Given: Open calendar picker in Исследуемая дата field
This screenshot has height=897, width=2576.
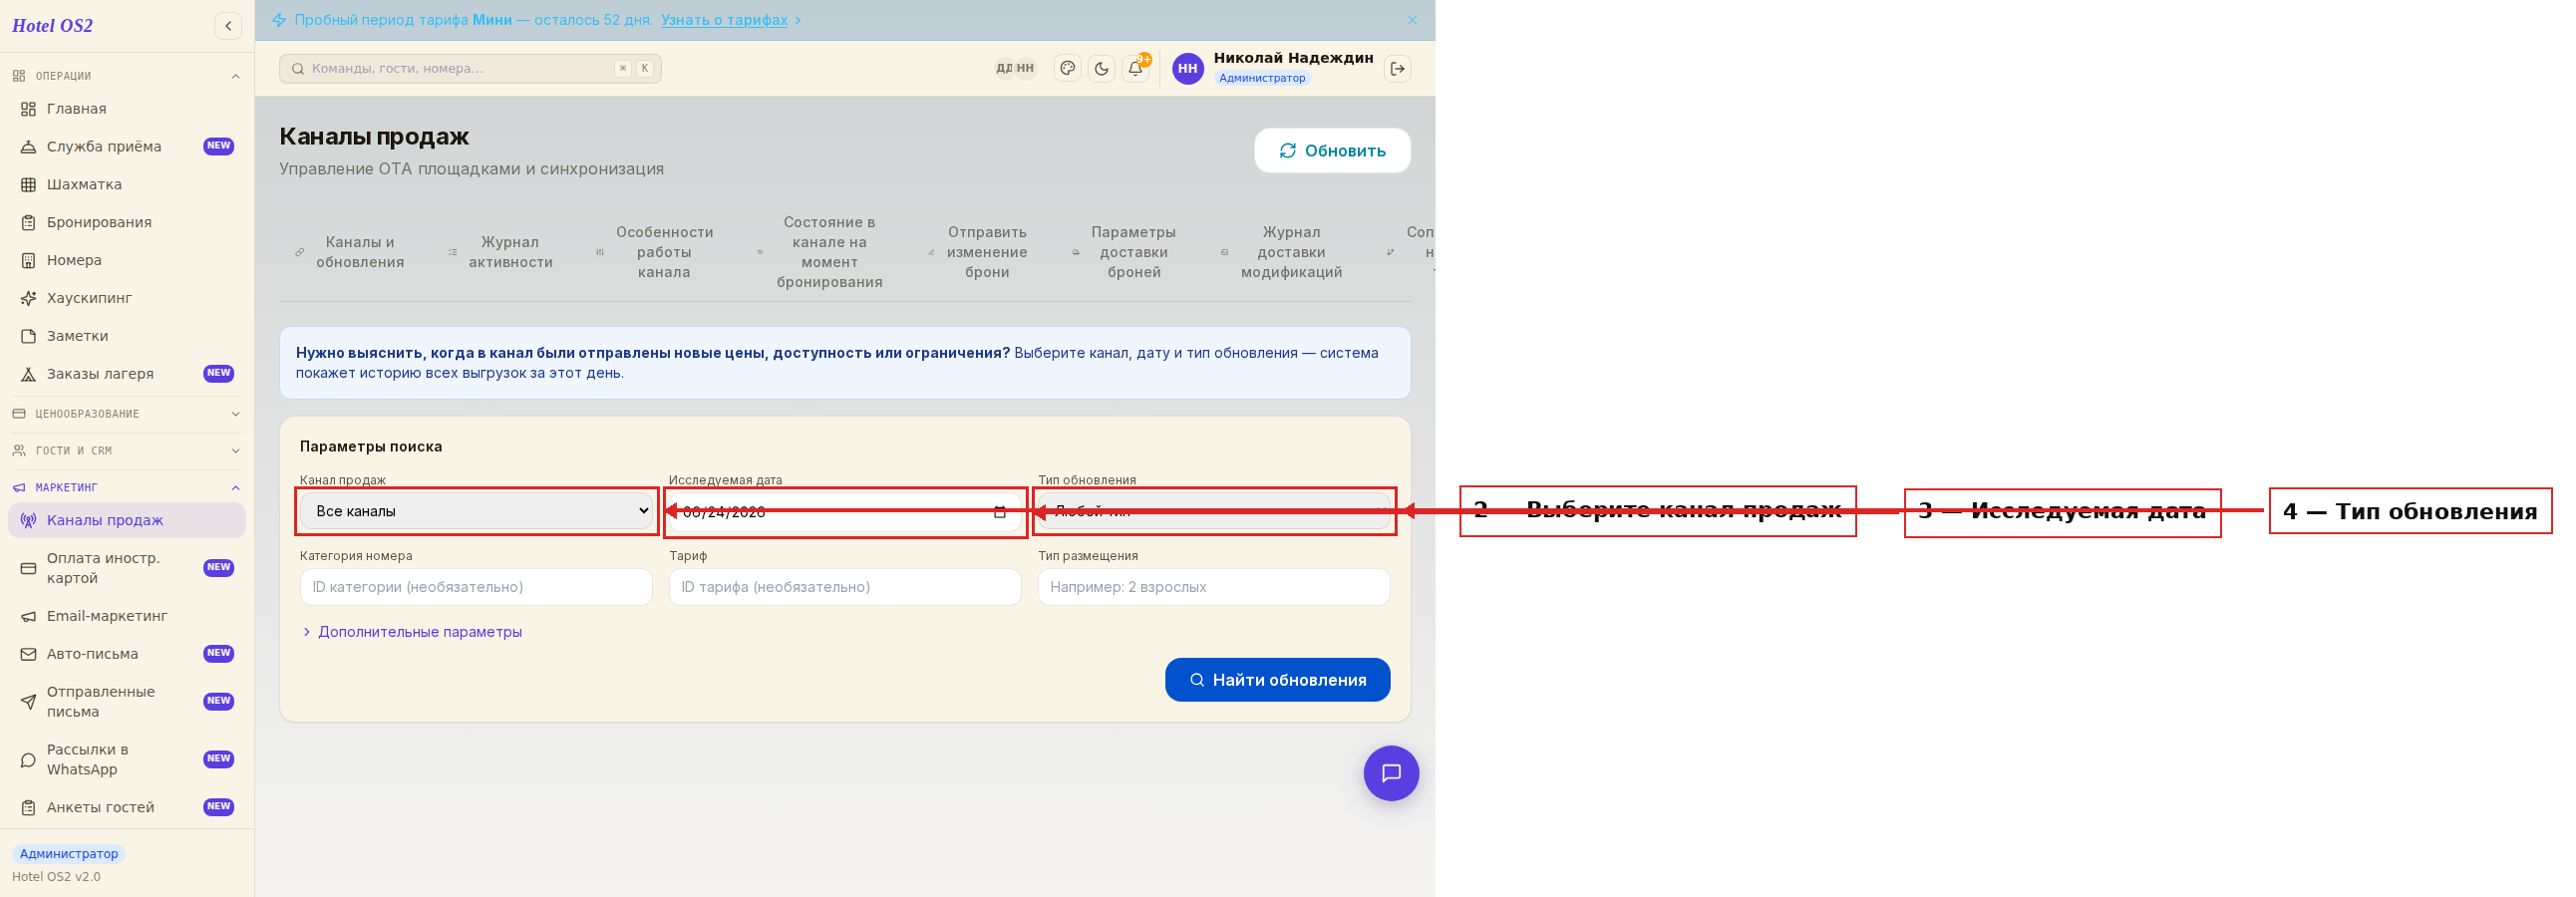Looking at the screenshot, I should point(999,513).
